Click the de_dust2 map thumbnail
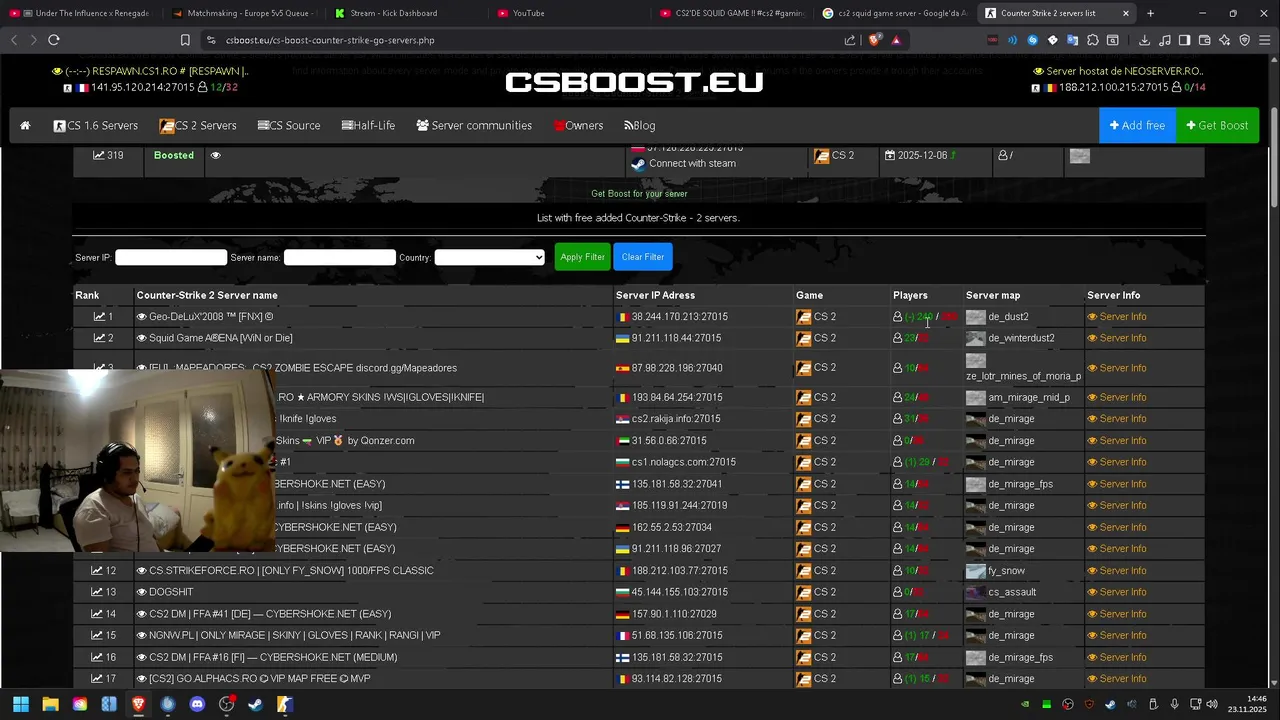This screenshot has height=720, width=1280. coord(976,317)
